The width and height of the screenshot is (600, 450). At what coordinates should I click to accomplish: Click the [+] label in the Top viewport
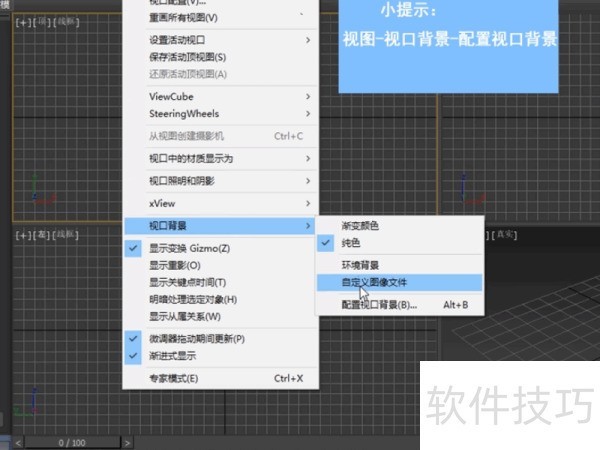21,20
